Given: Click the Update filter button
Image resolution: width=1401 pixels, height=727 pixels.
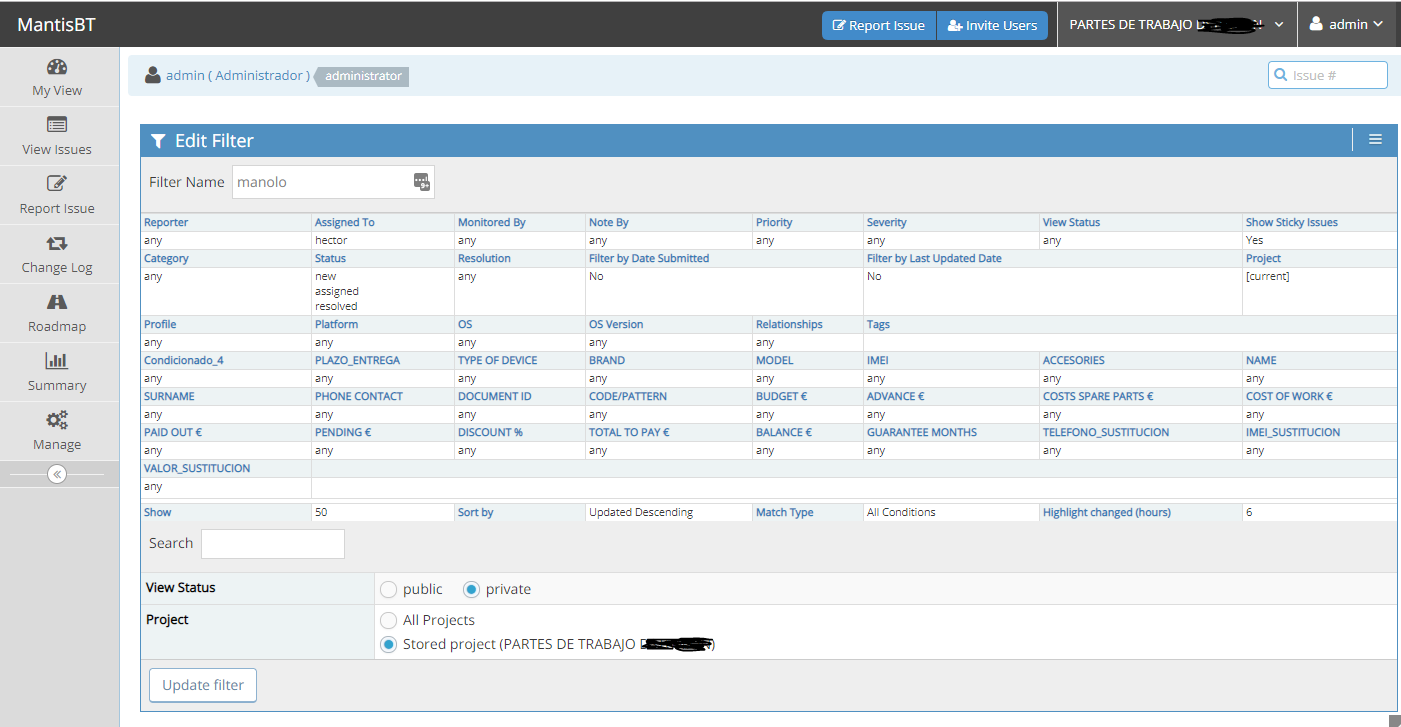Looking at the screenshot, I should pyautogui.click(x=203, y=685).
